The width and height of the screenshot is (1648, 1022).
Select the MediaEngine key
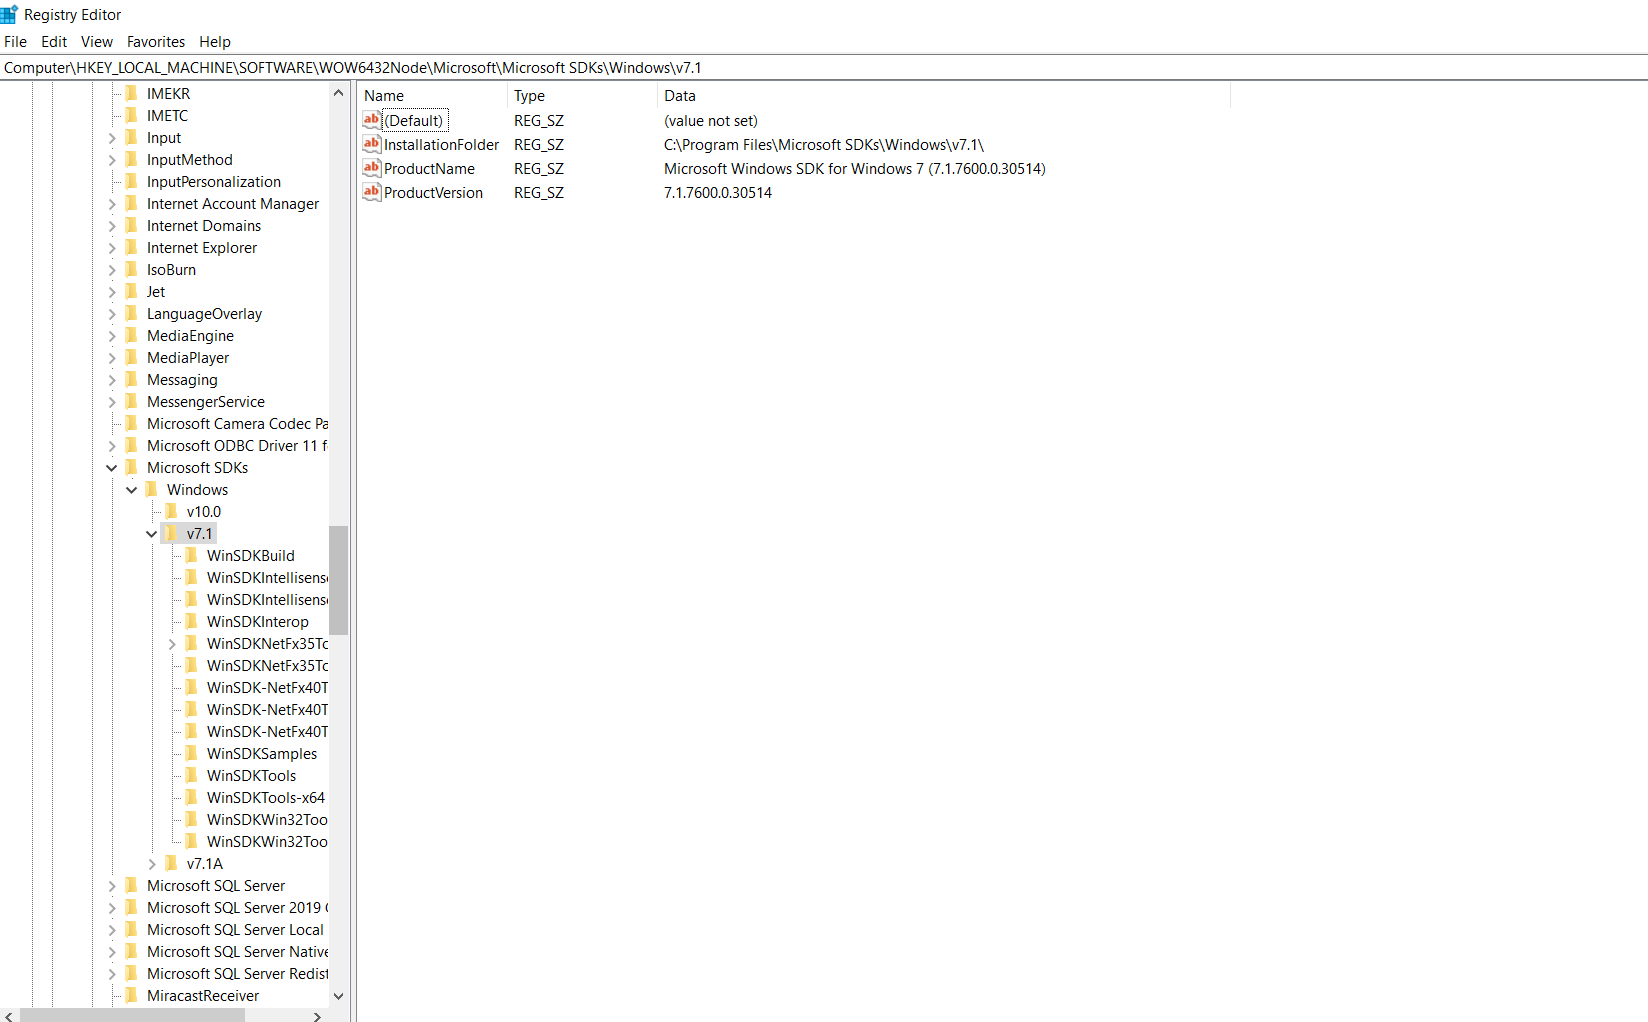click(x=190, y=335)
